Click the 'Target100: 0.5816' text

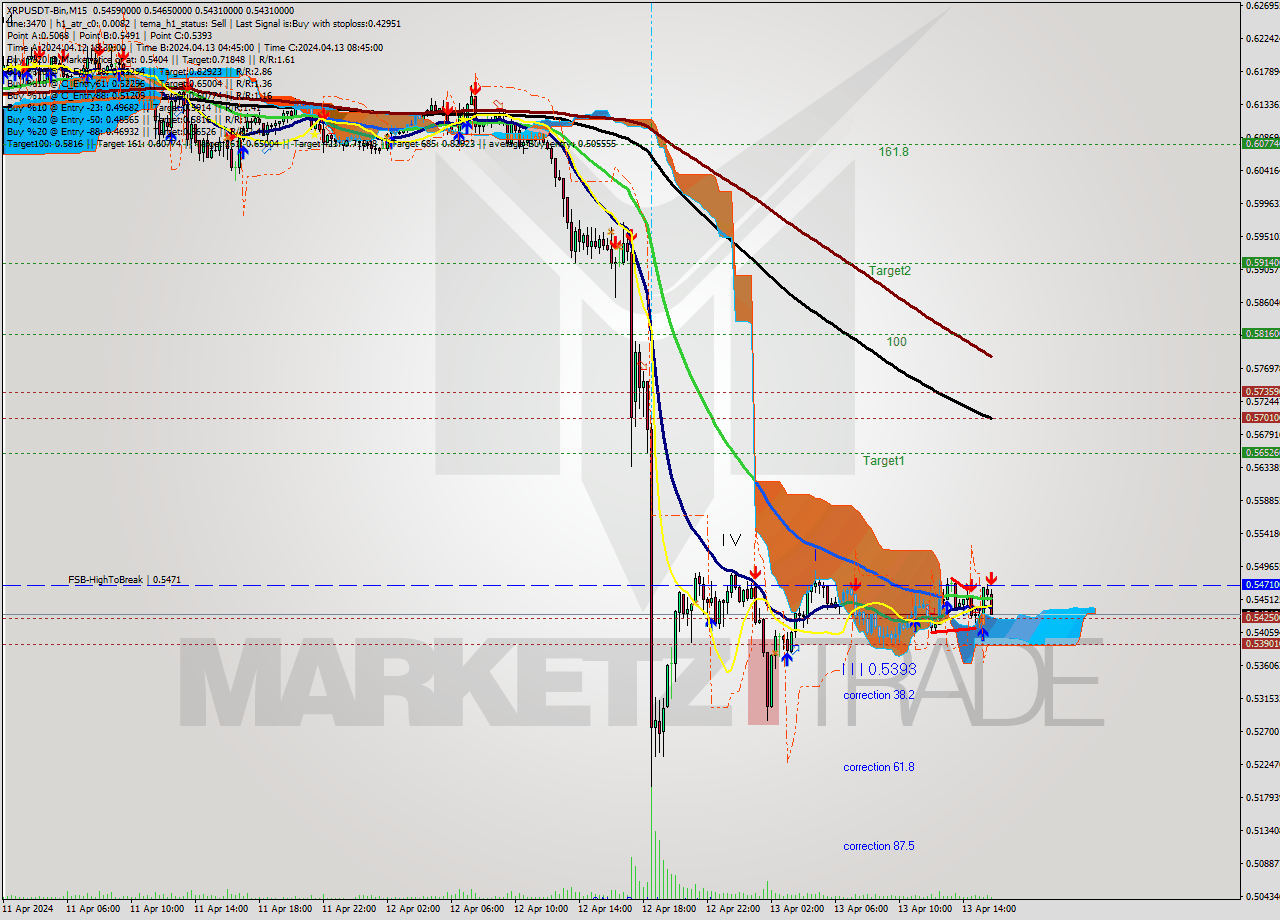[x=45, y=144]
